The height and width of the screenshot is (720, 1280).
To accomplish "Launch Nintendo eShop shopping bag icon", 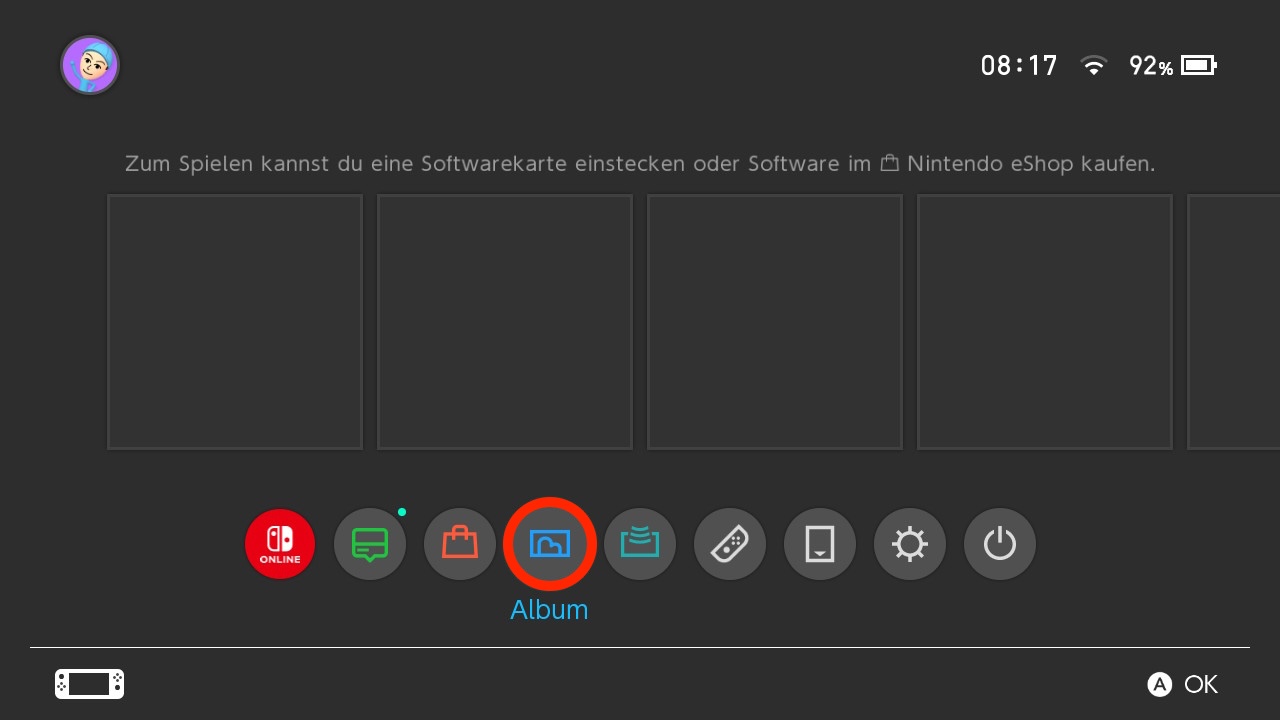I will 460,545.
